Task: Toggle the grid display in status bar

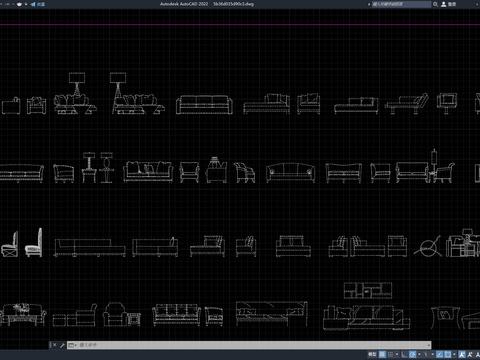Action: (382, 355)
